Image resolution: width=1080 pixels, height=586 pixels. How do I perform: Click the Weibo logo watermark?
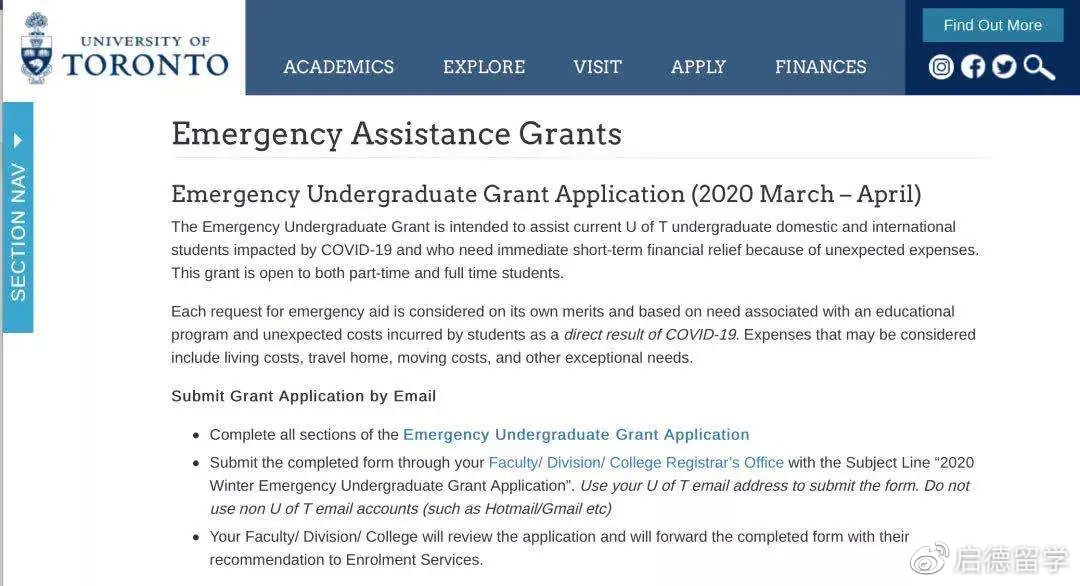point(928,559)
